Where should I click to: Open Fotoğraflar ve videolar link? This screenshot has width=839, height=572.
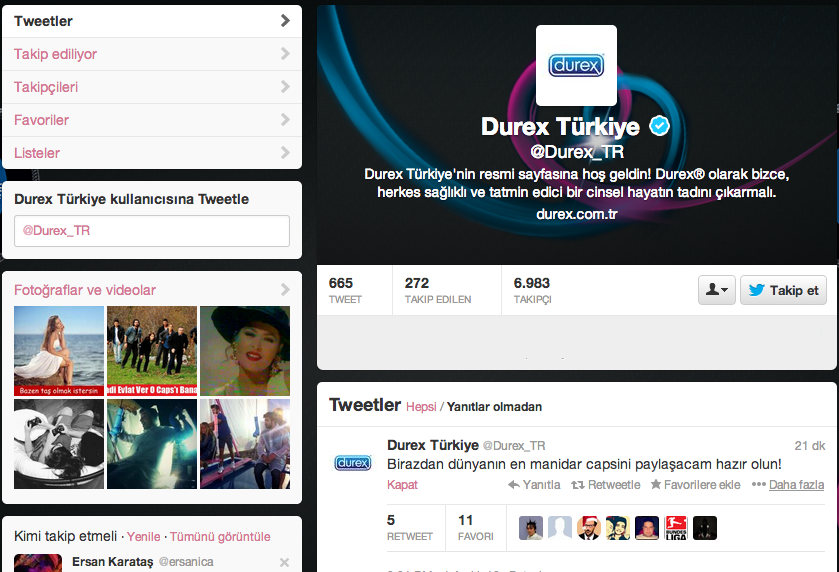click(x=85, y=290)
